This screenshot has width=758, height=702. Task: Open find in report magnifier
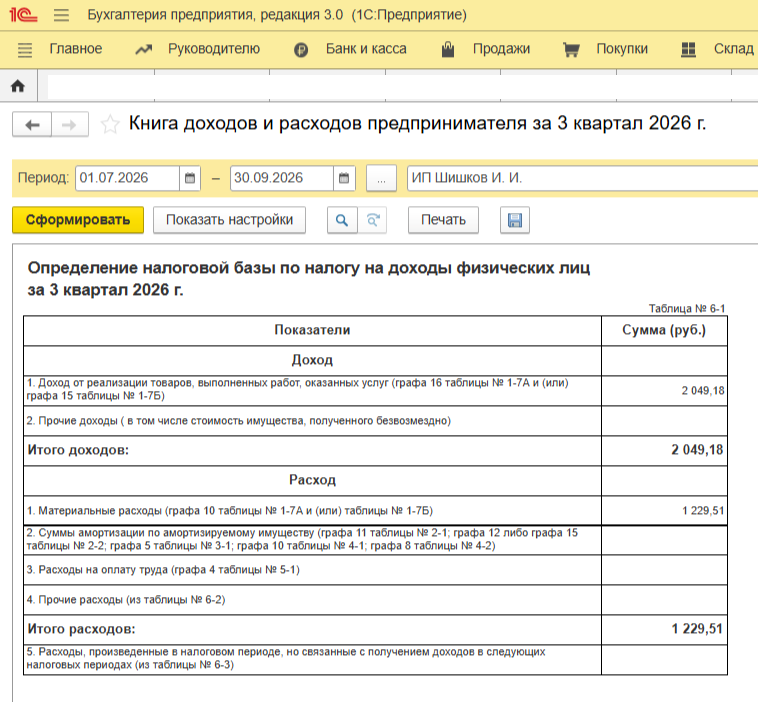coord(342,220)
